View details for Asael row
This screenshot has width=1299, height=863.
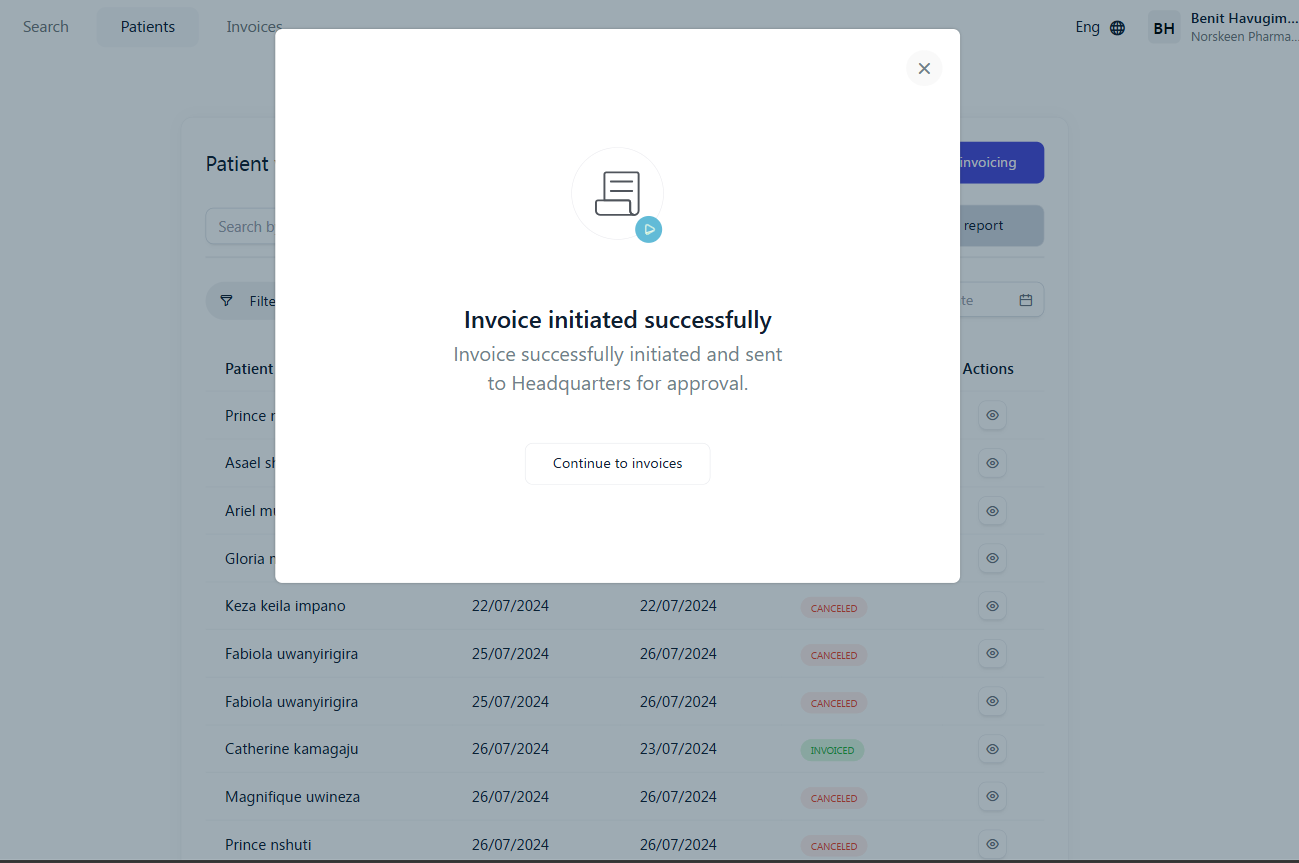[992, 463]
